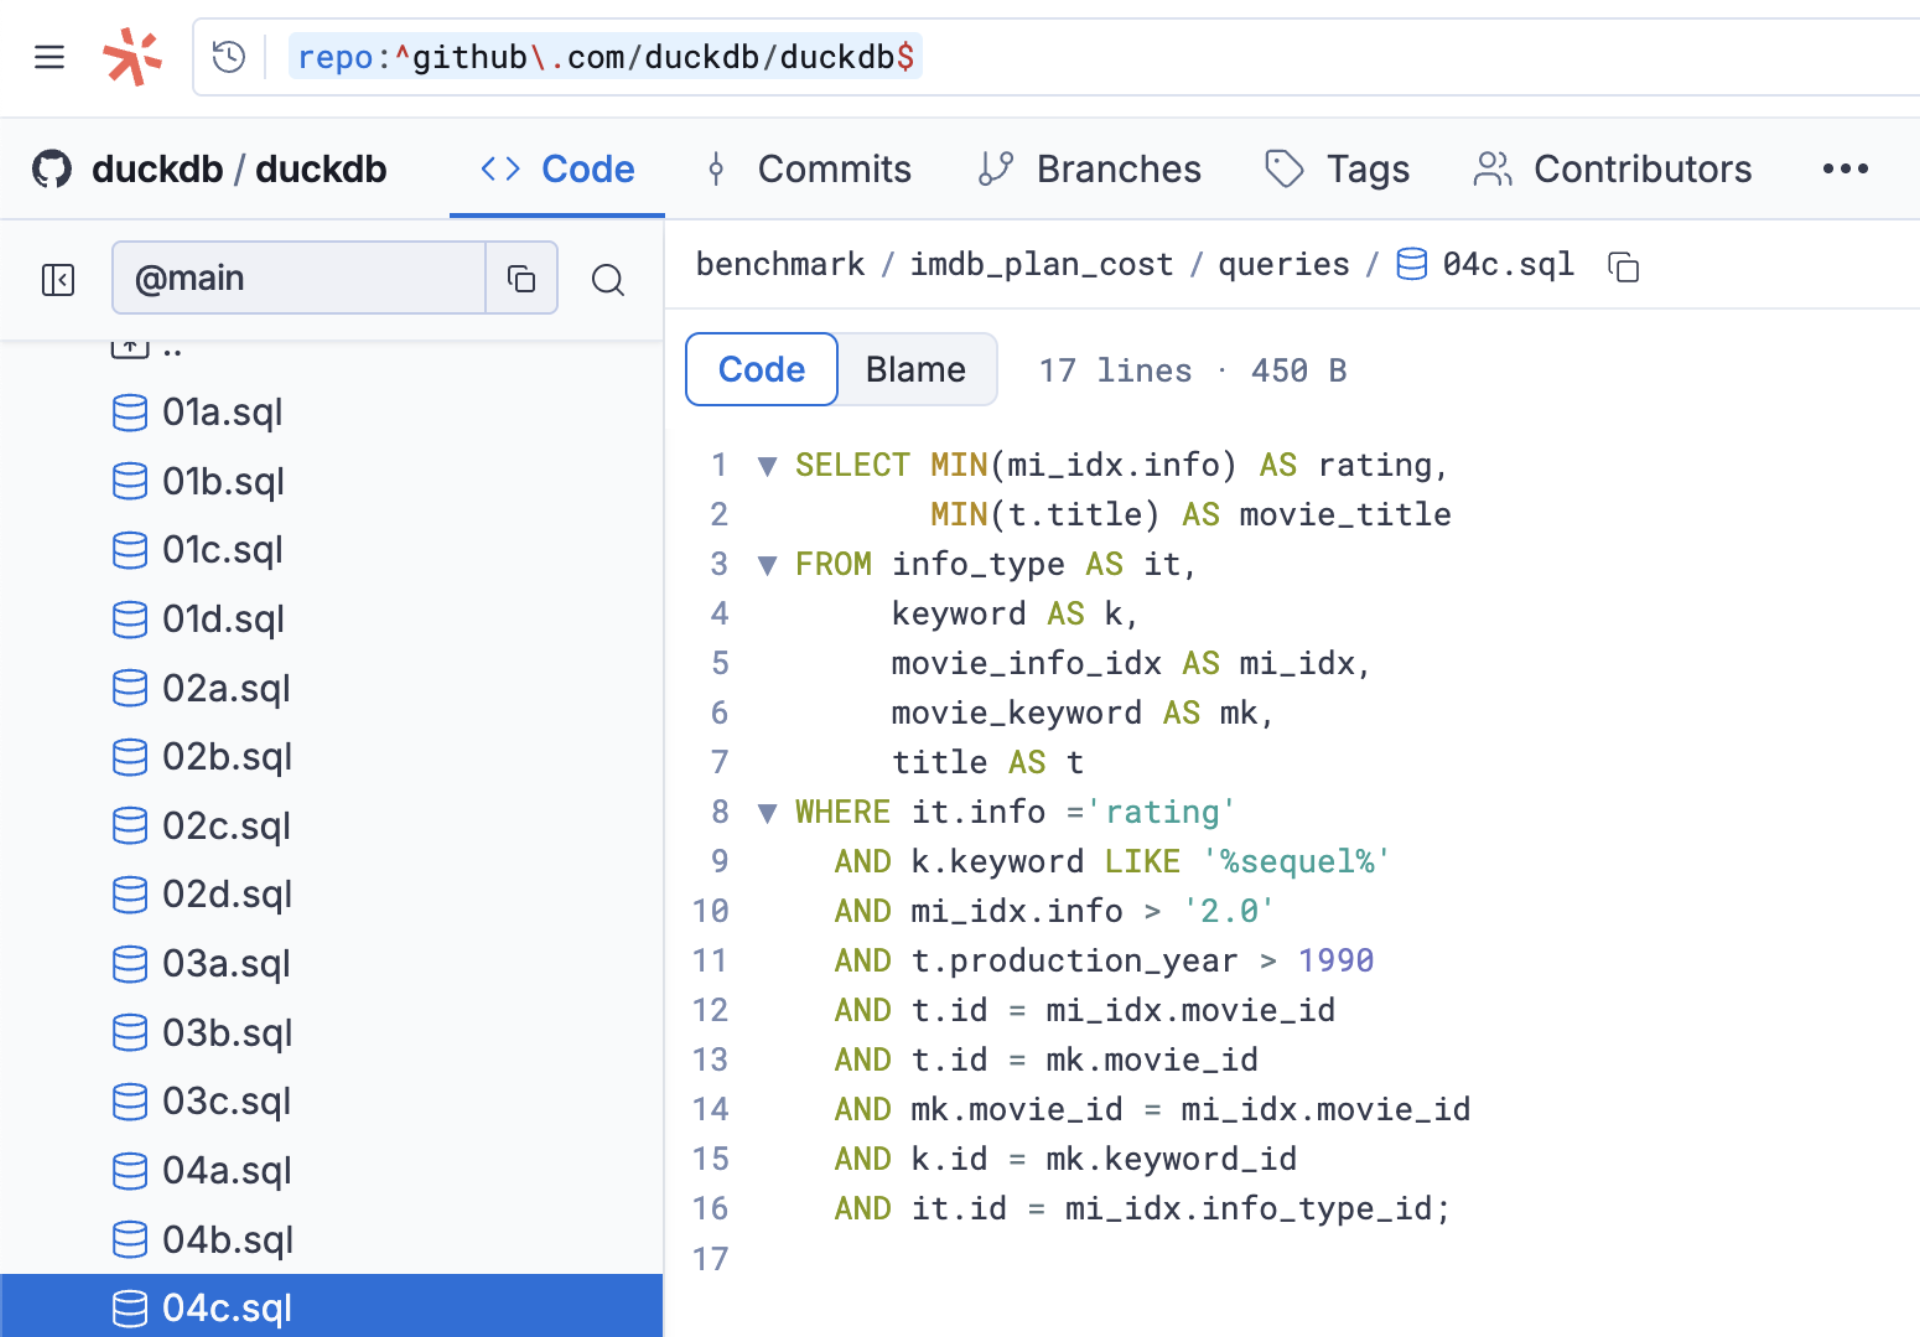The height and width of the screenshot is (1337, 1920).
Task: Click the @main revision input field
Action: pyautogui.click(x=300, y=278)
